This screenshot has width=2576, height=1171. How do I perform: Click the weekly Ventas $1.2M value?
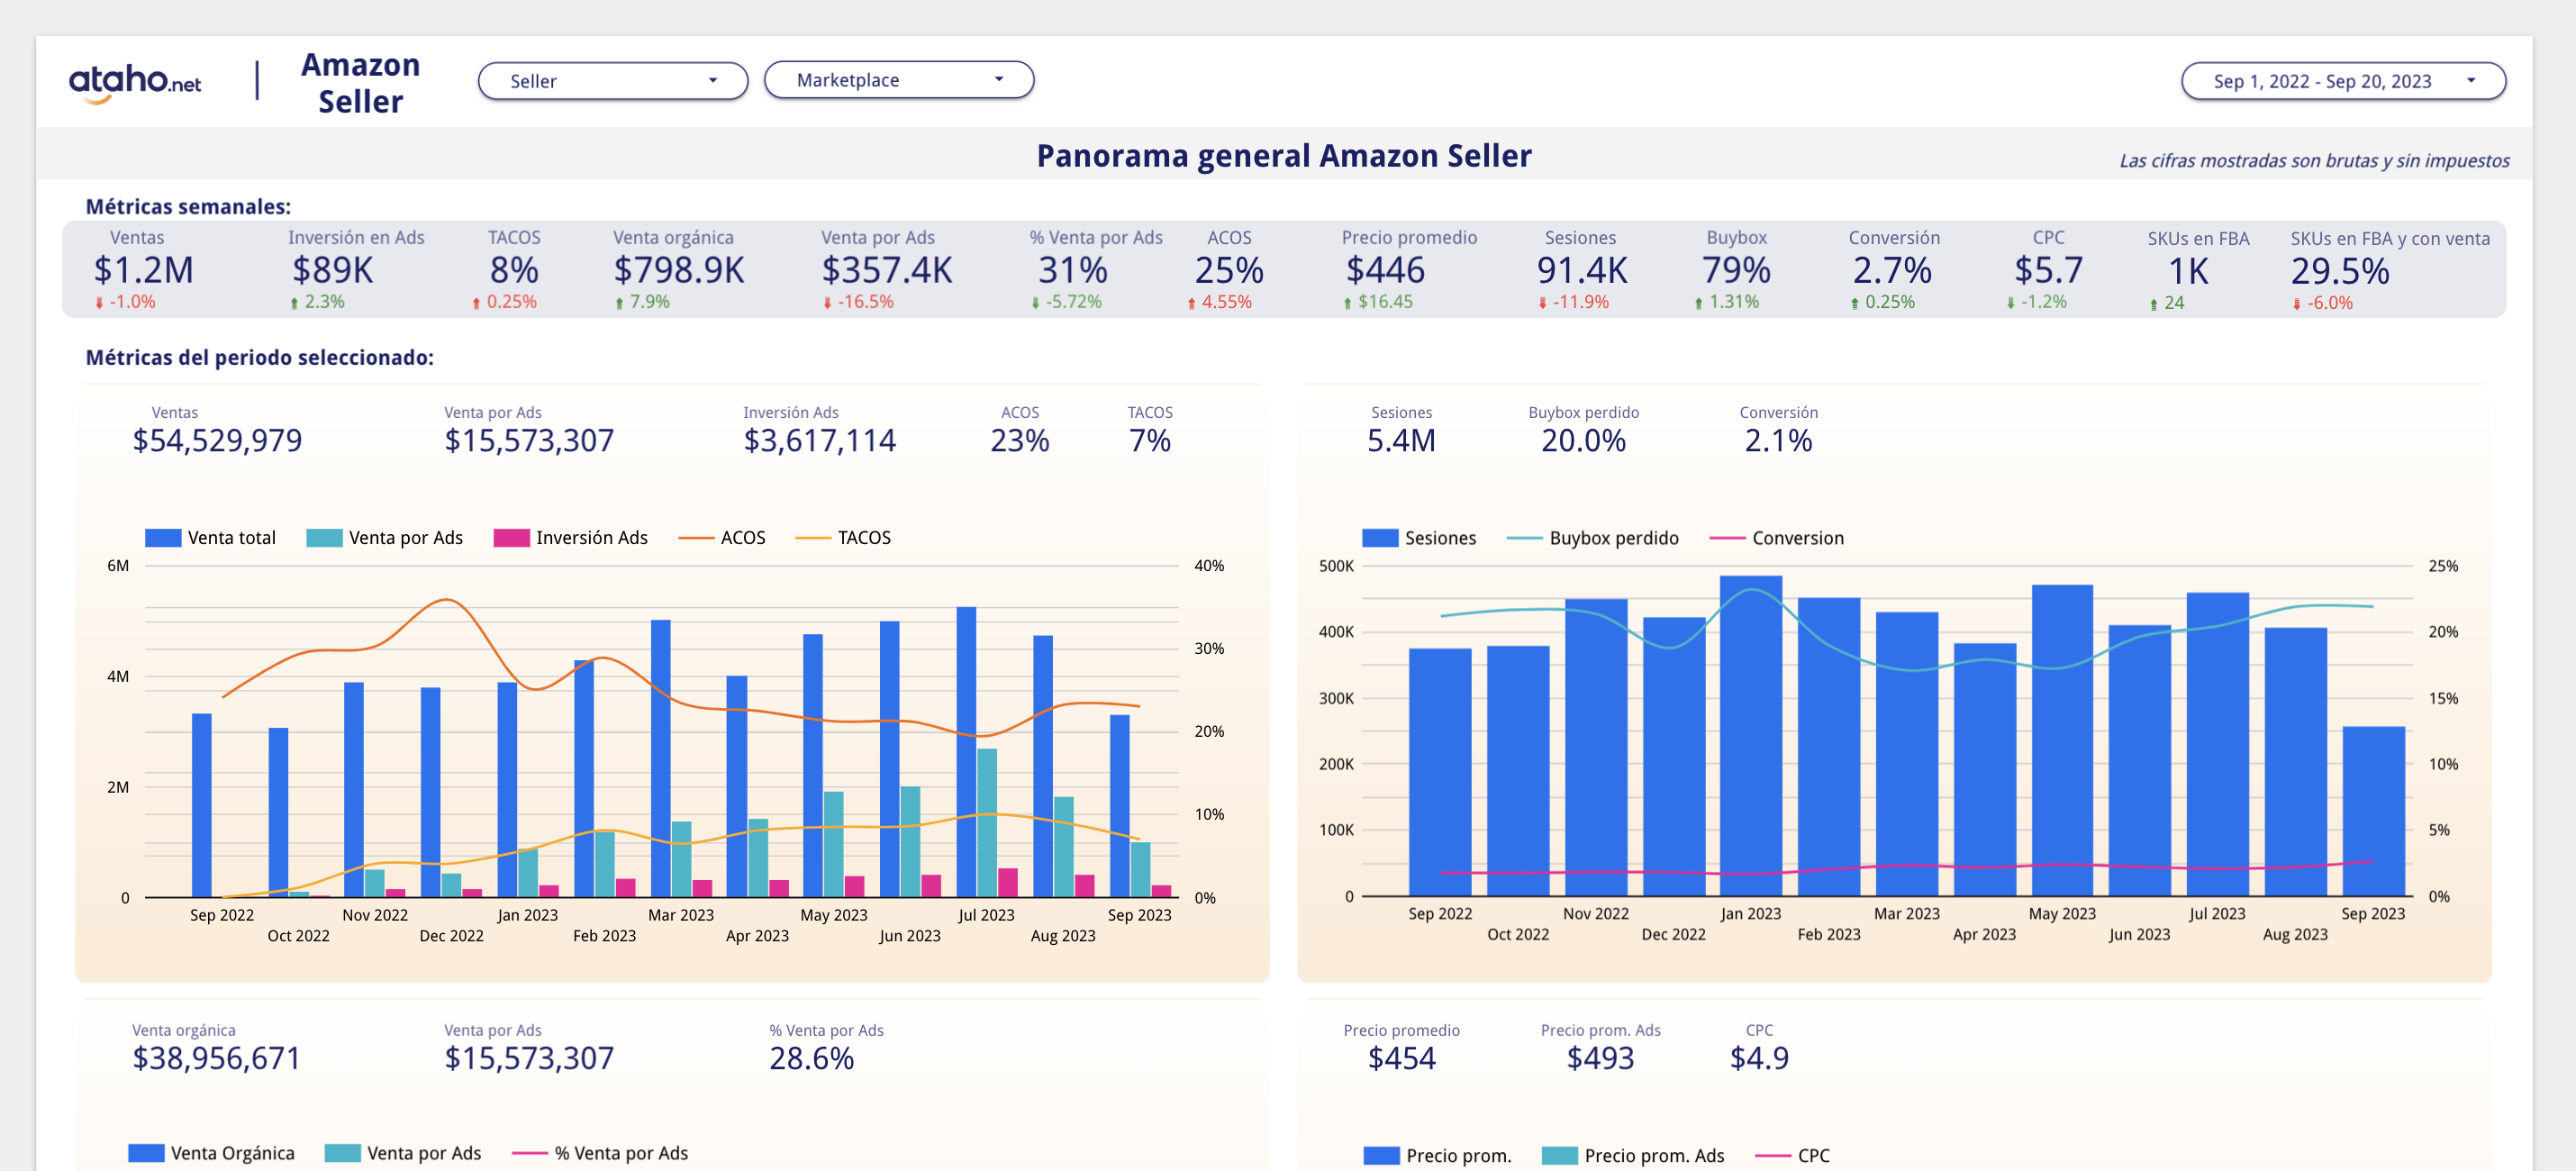(143, 270)
